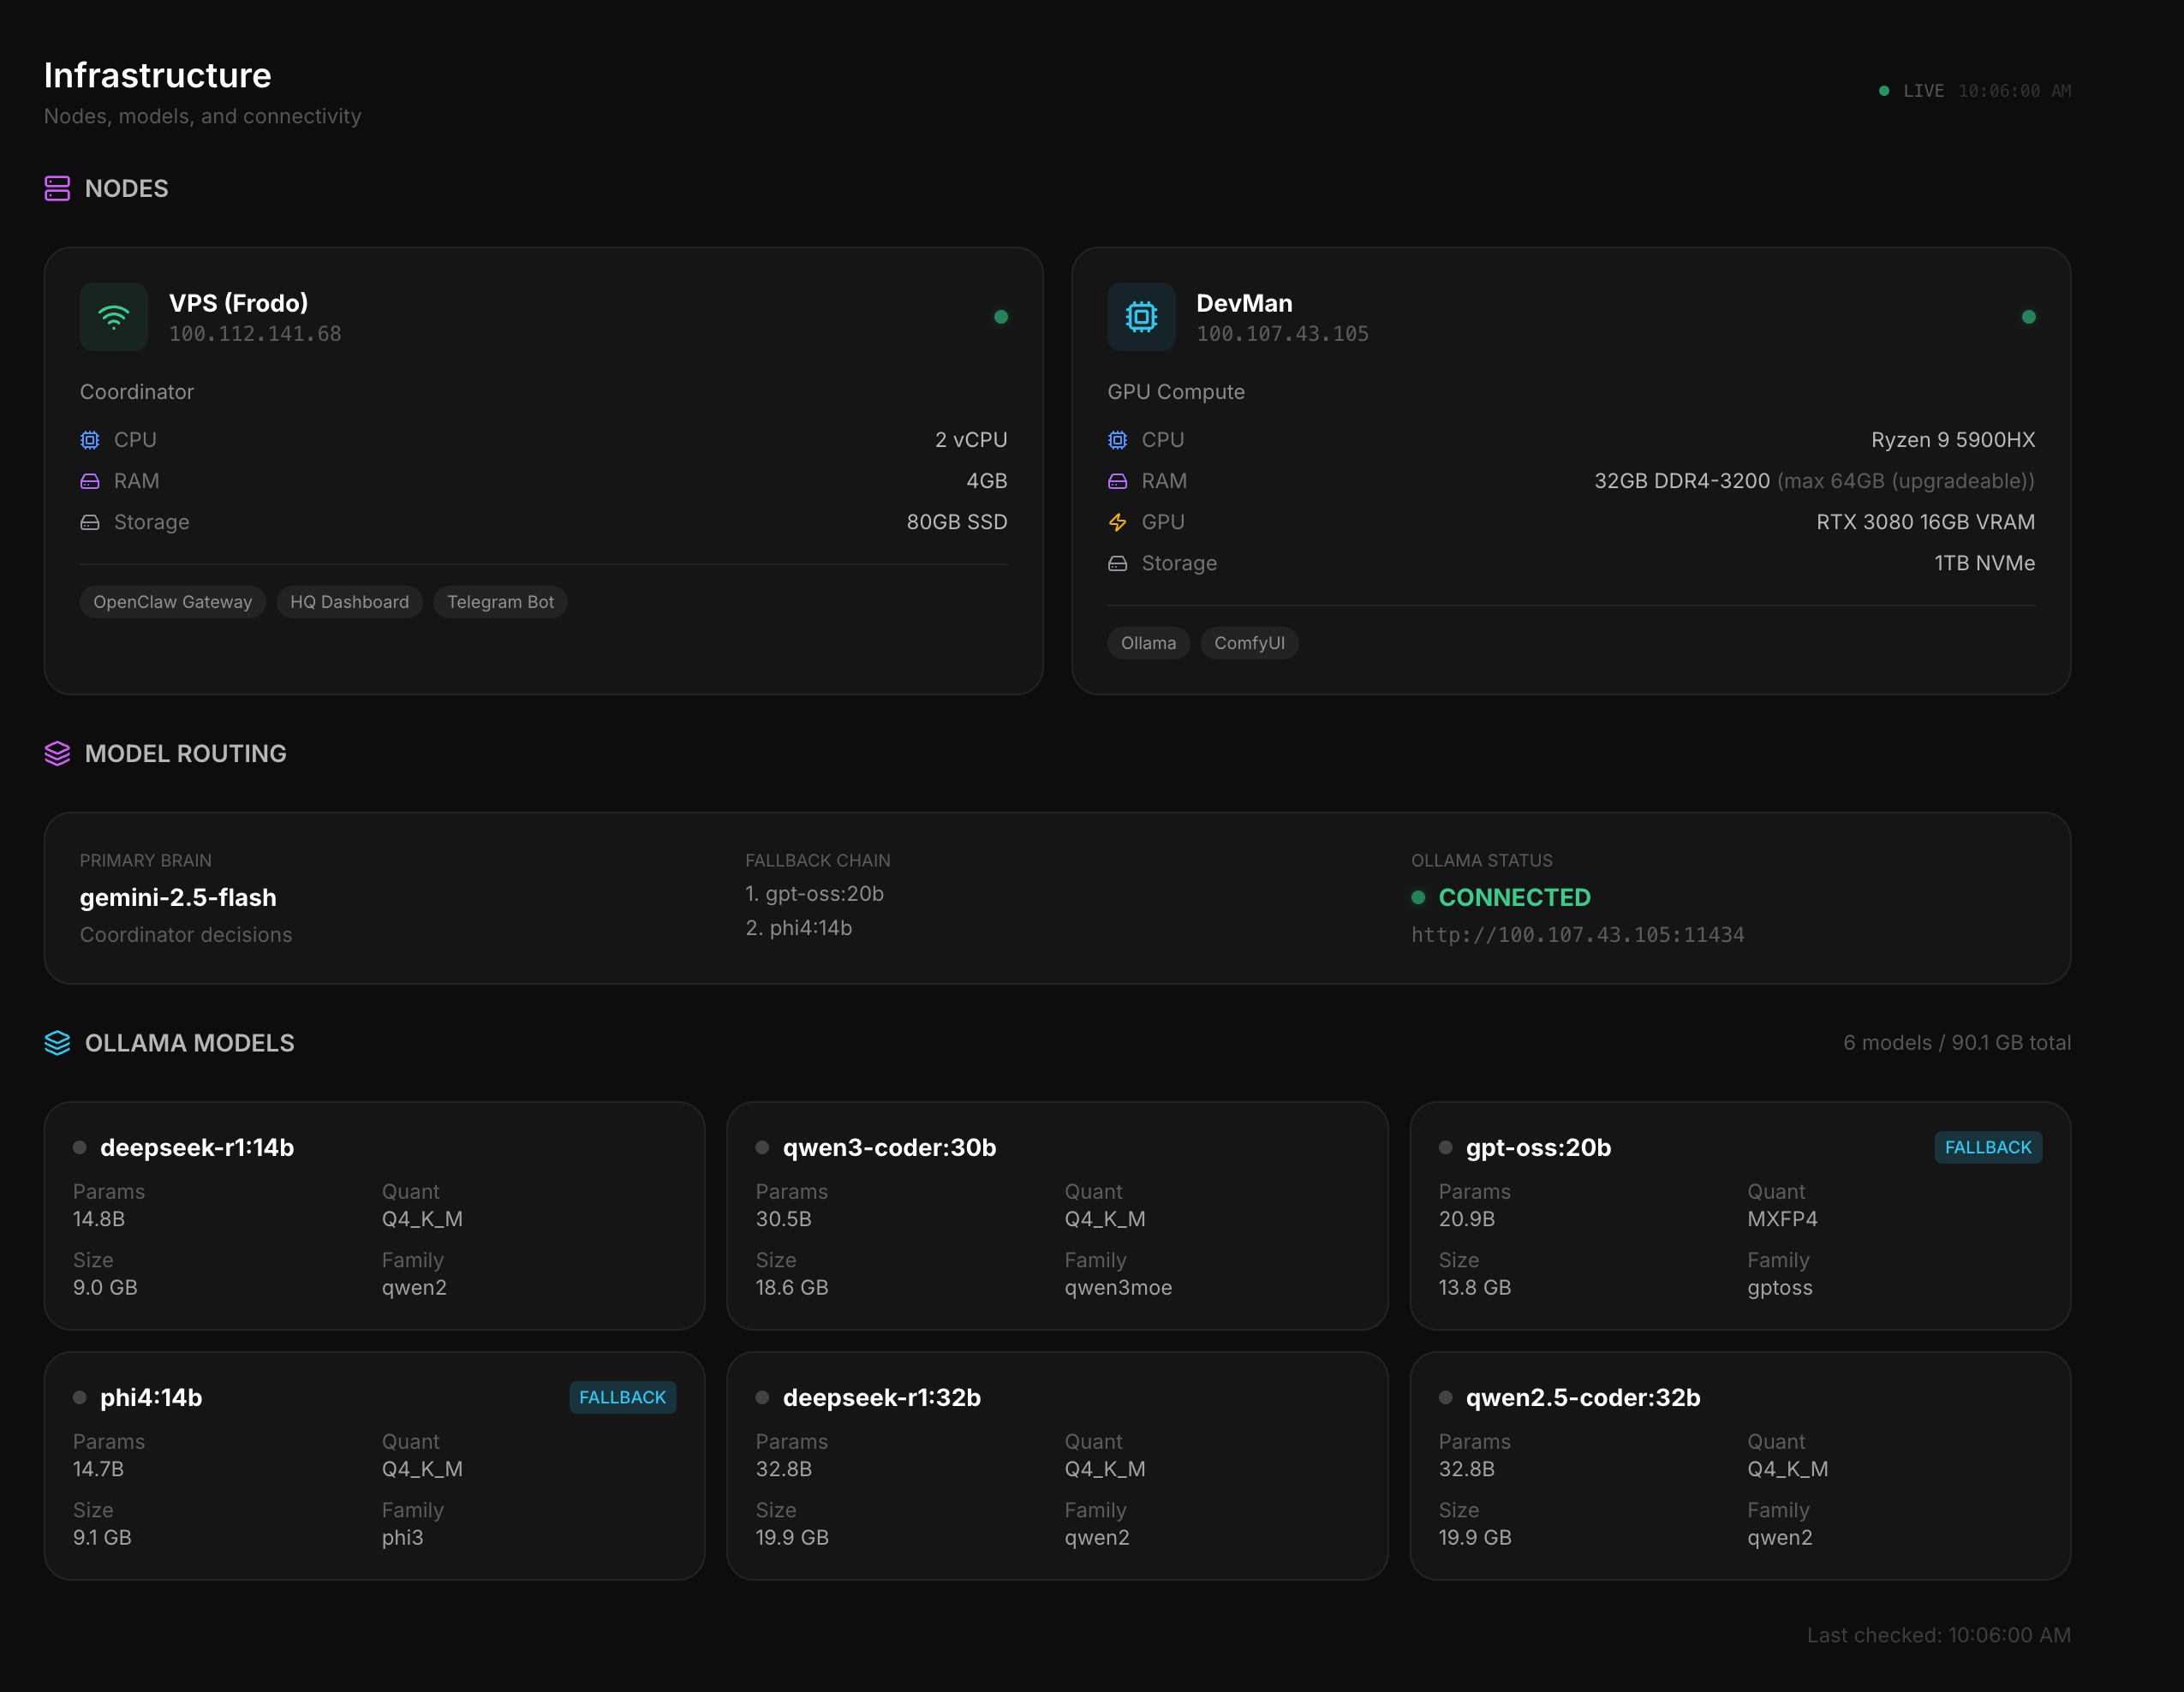Click the CONNECTED status text
This screenshot has height=1692, width=2184.
pyautogui.click(x=1514, y=897)
